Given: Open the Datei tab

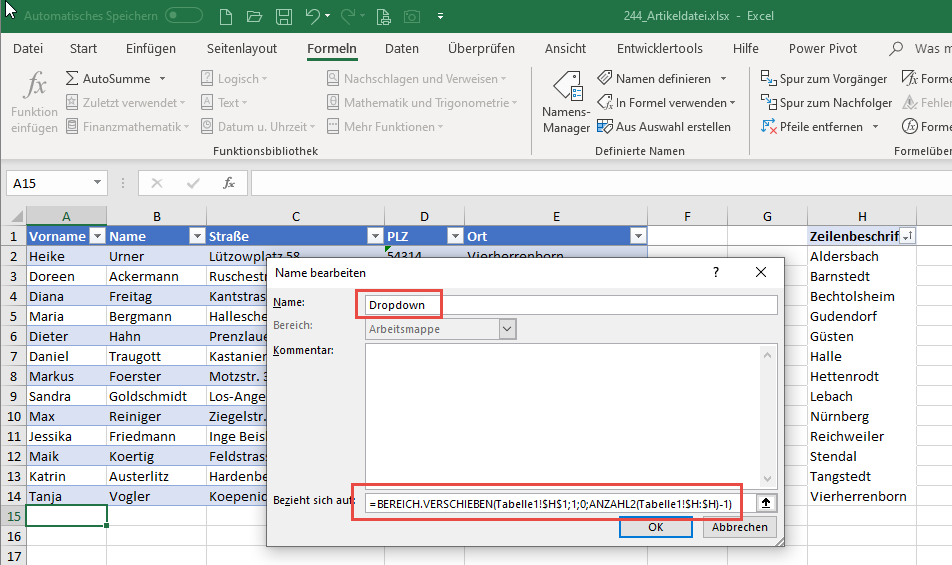Looking at the screenshot, I should [28, 49].
